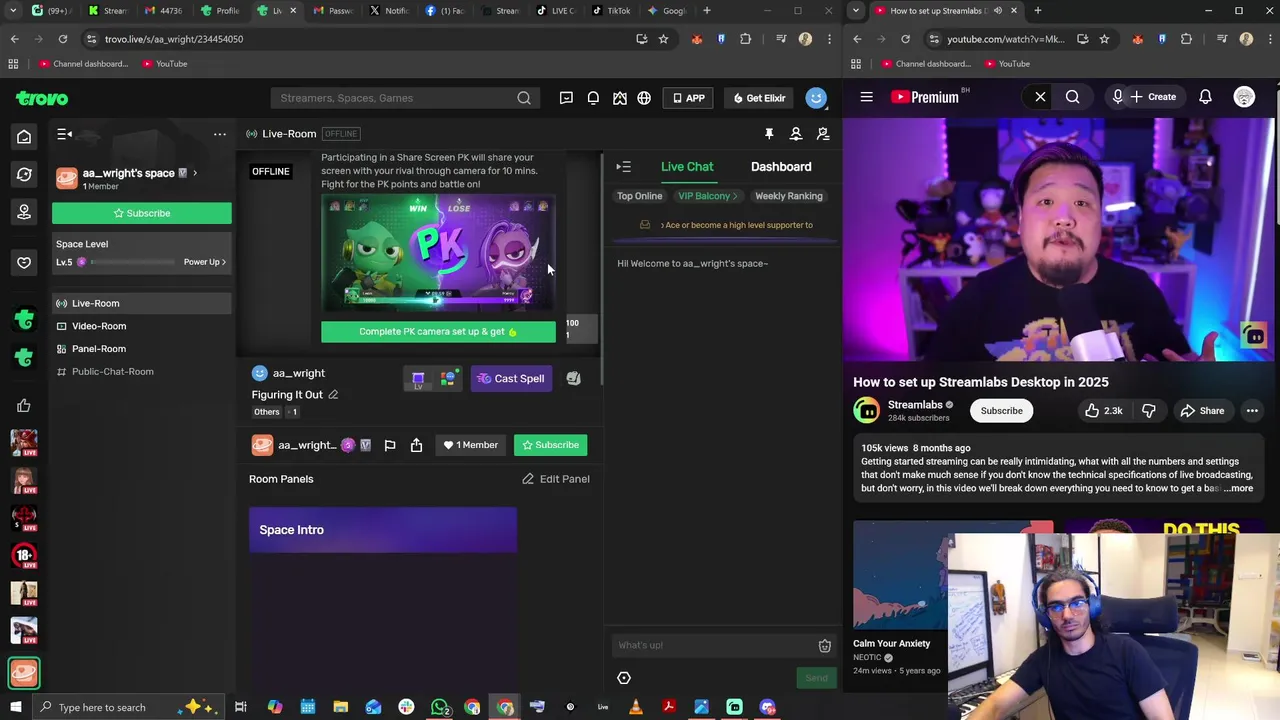Open Trovo notifications bell

[593, 98]
